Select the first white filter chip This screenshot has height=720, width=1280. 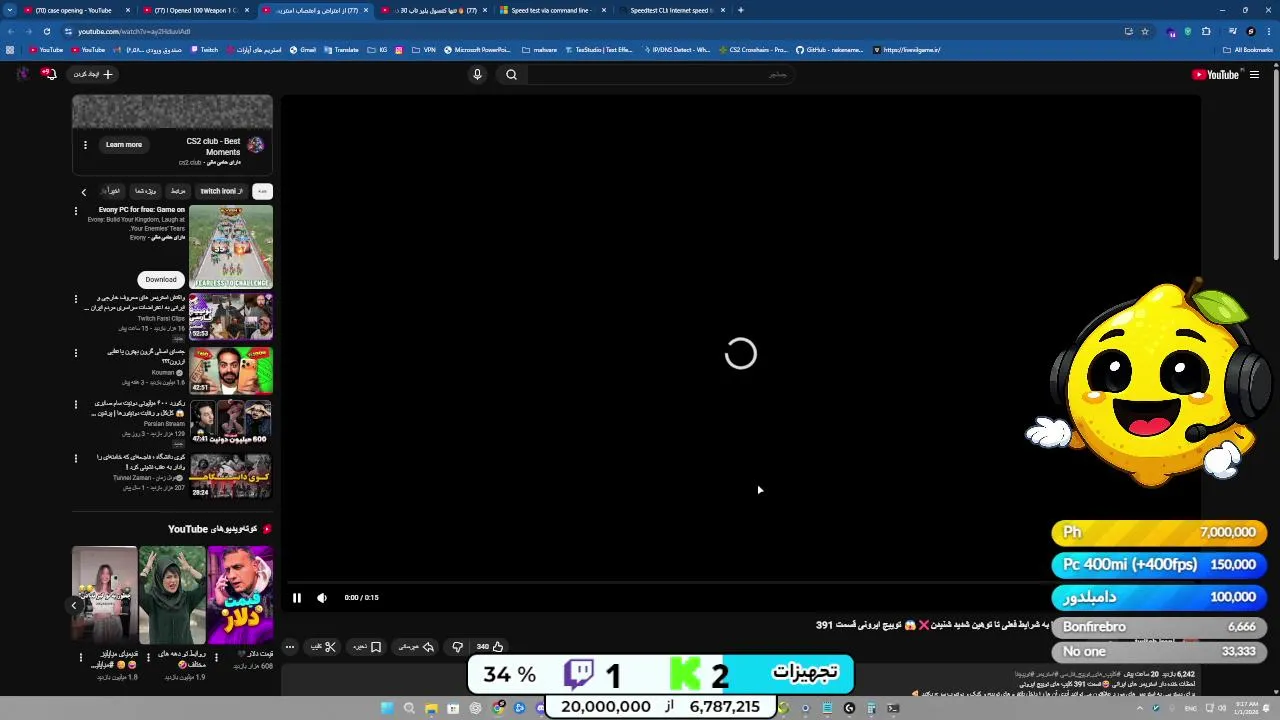click(262, 191)
